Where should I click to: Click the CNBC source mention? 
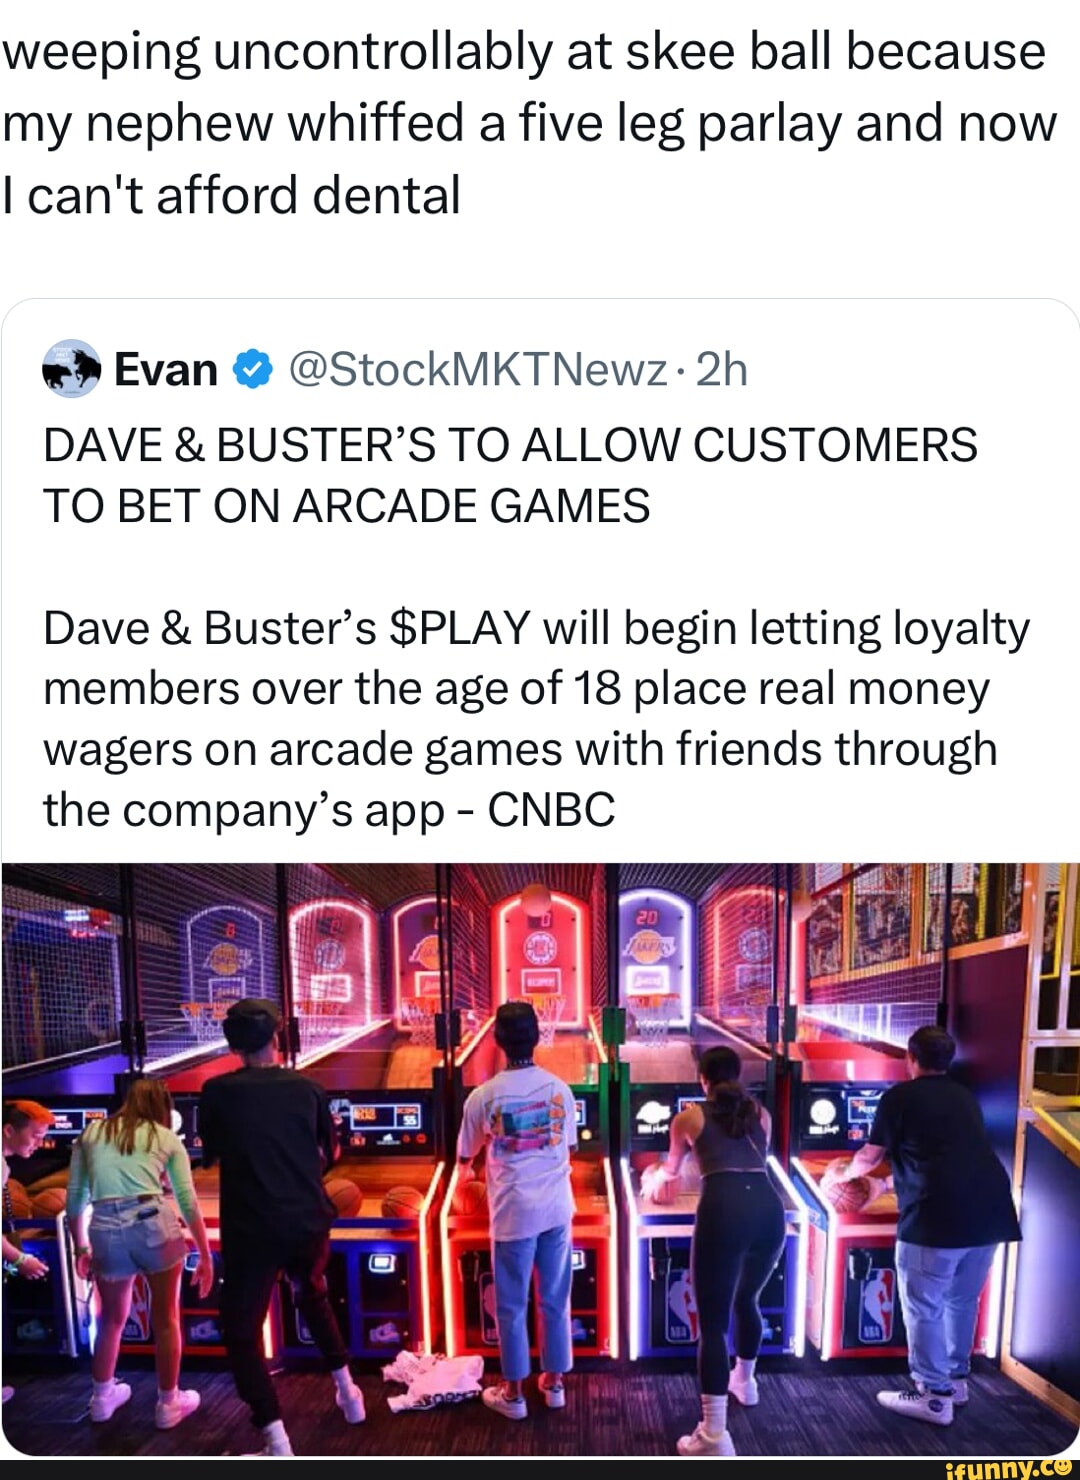551,810
